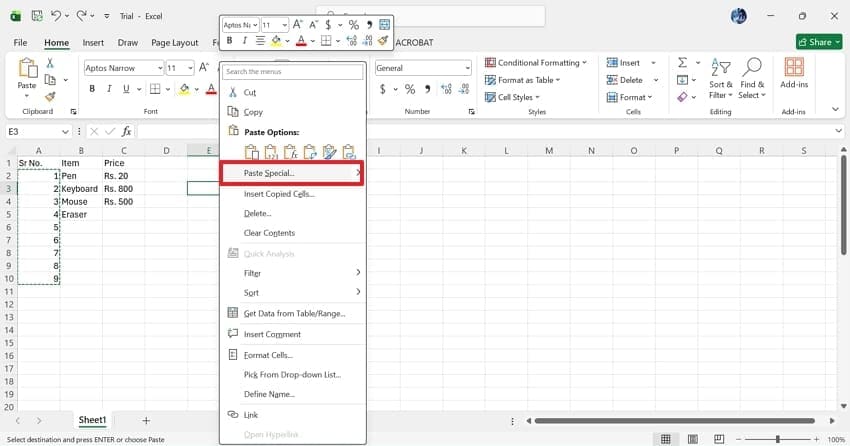
Task: Choose Paste Formatting icon in Paste Options
Action: click(330, 152)
